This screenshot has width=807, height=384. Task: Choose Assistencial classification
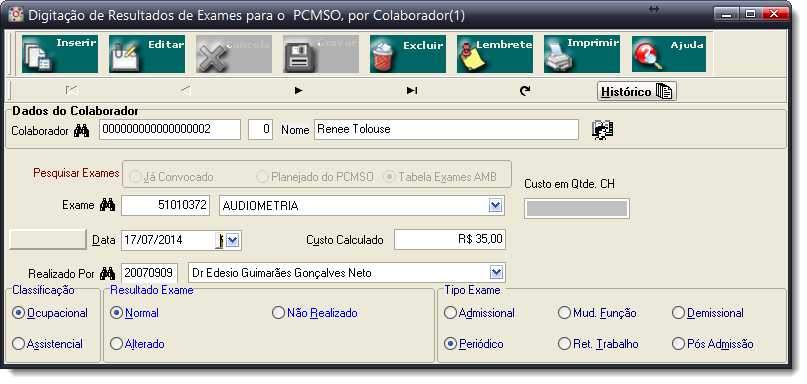click(48, 344)
